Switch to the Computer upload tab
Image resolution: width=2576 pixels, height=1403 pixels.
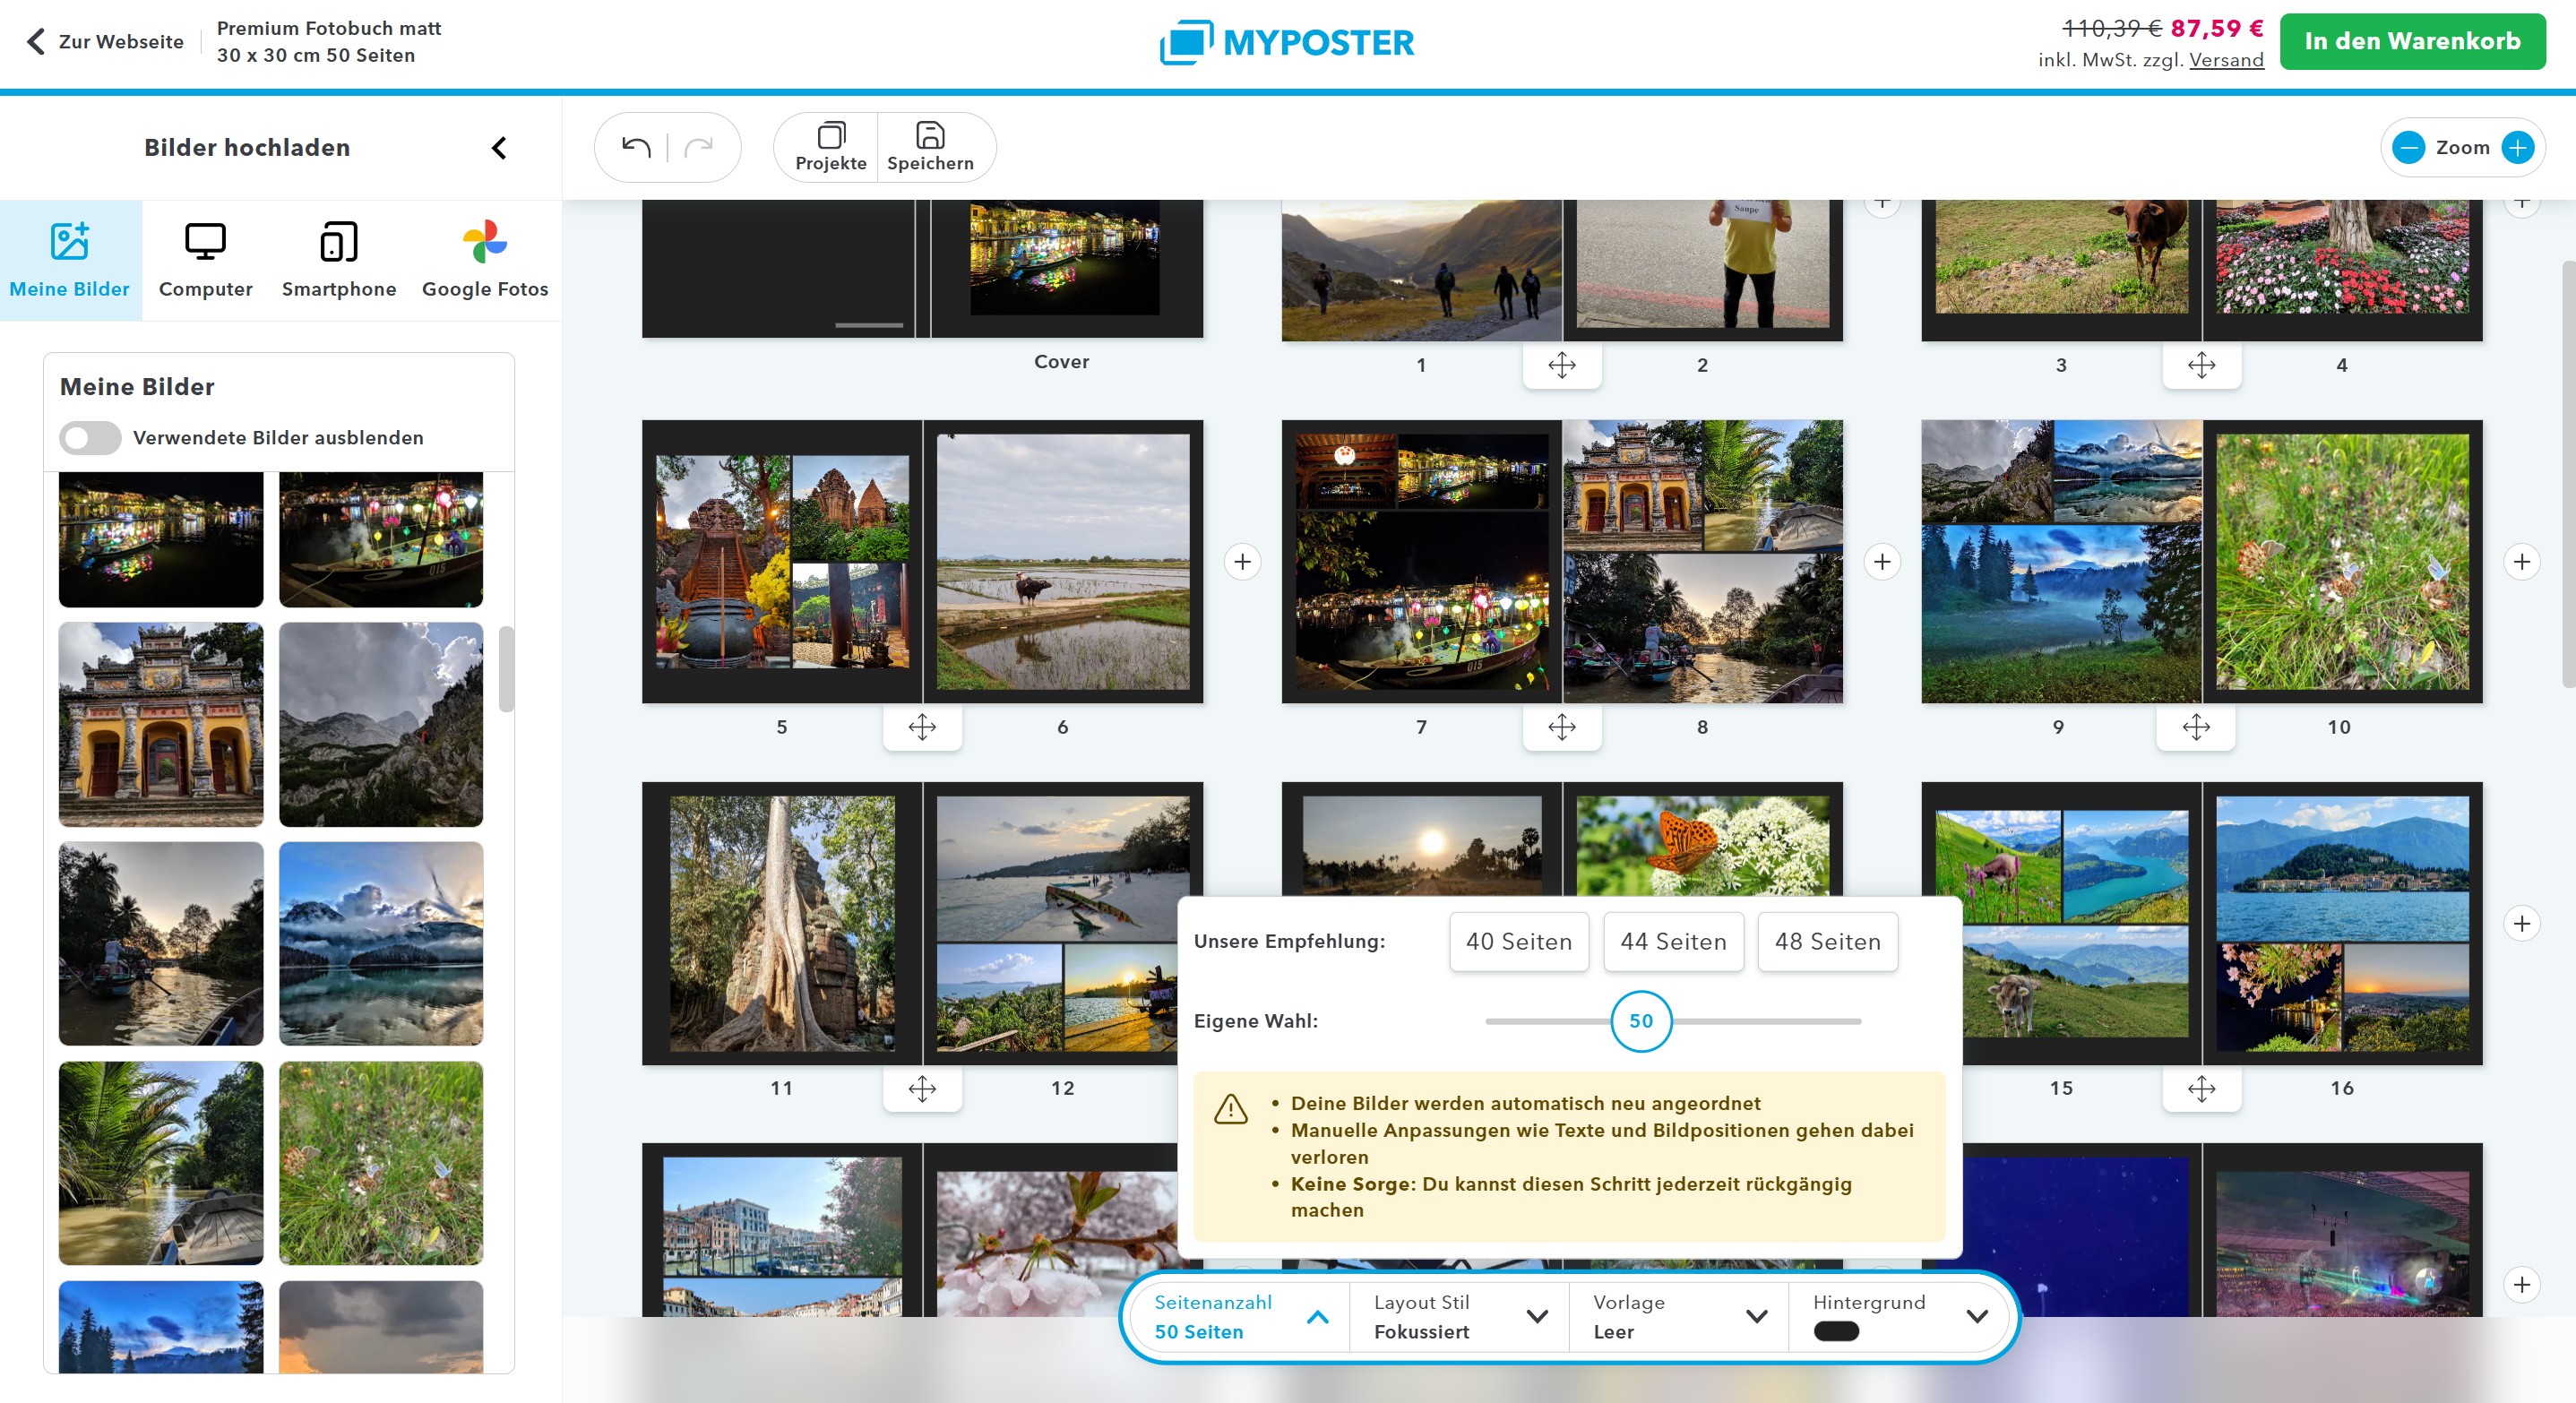point(205,260)
